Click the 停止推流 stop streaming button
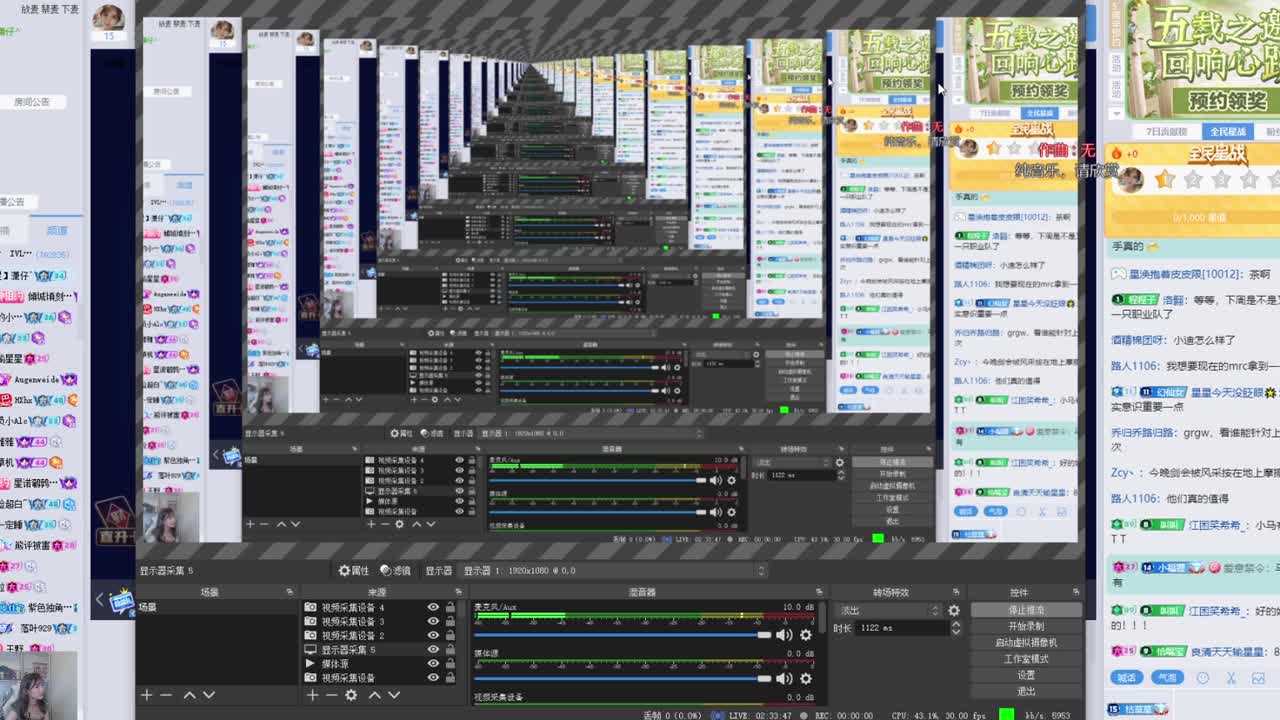The height and width of the screenshot is (720, 1280). tap(1025, 610)
